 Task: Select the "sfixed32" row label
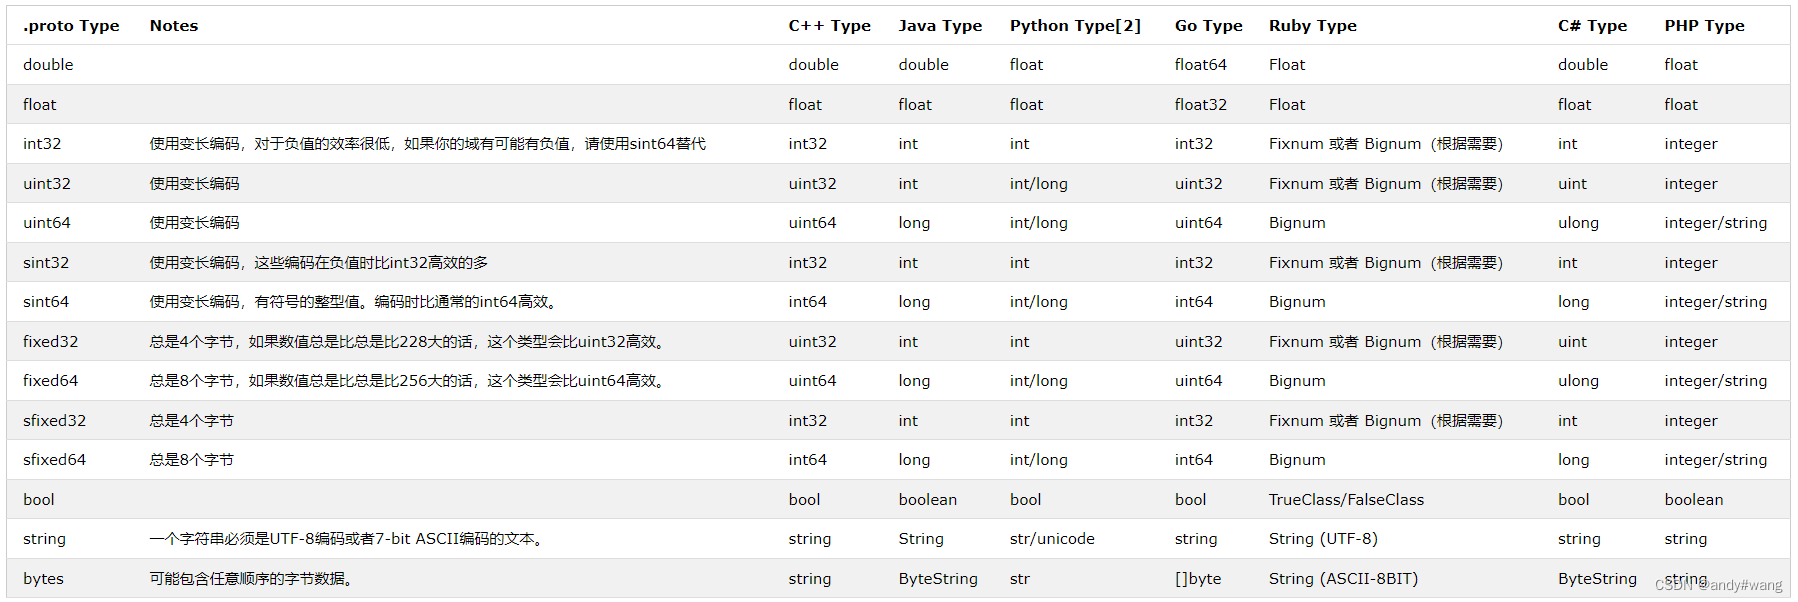pos(54,421)
